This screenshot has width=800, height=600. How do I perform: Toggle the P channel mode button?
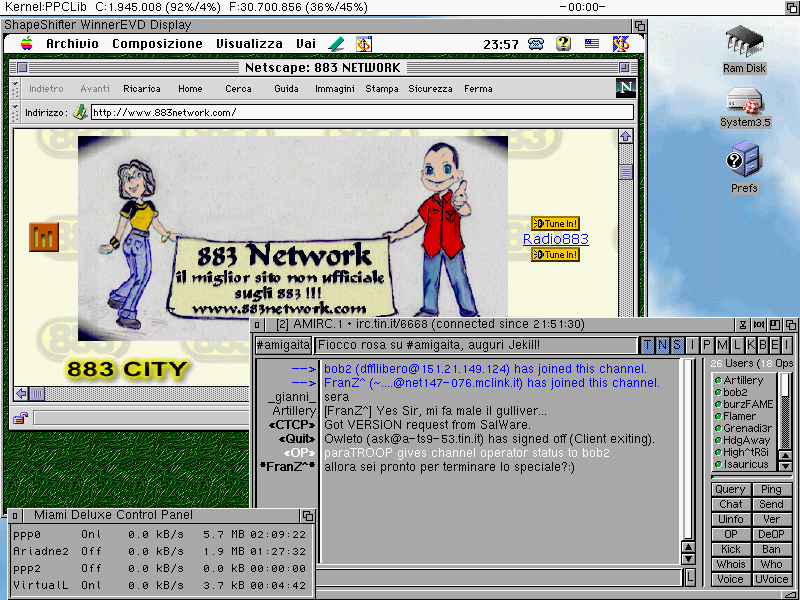coord(707,345)
